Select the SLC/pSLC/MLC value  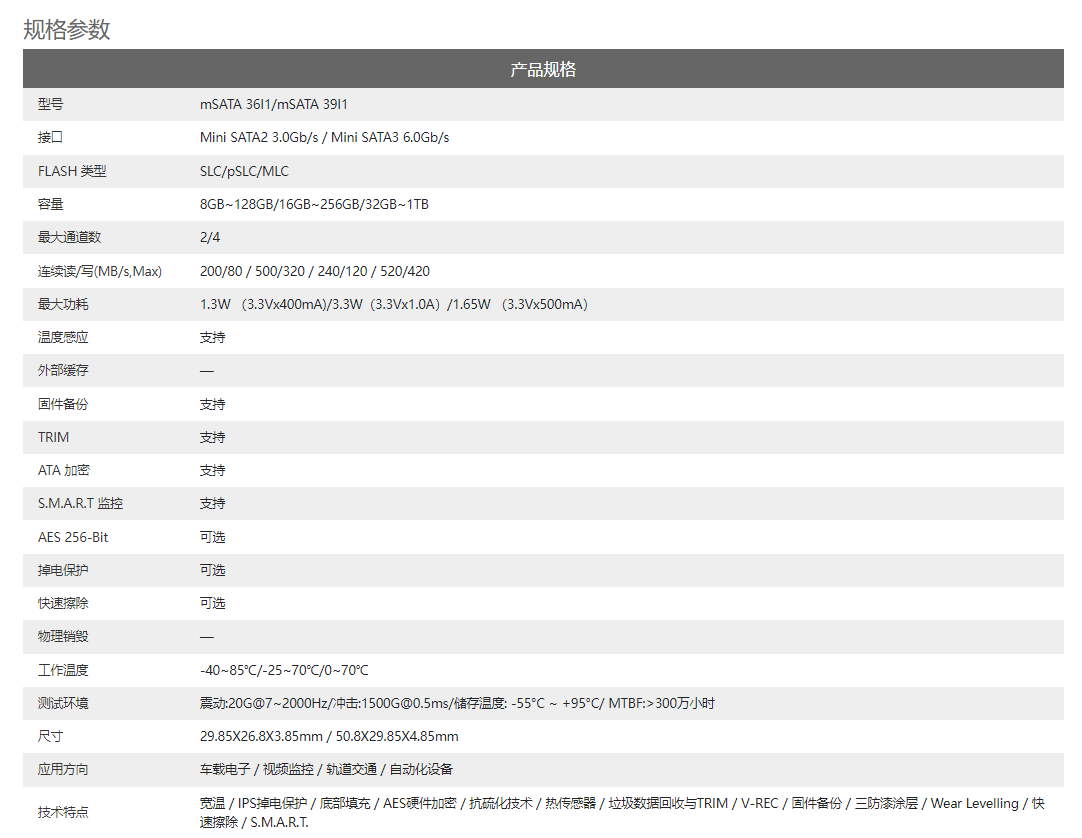[244, 171]
